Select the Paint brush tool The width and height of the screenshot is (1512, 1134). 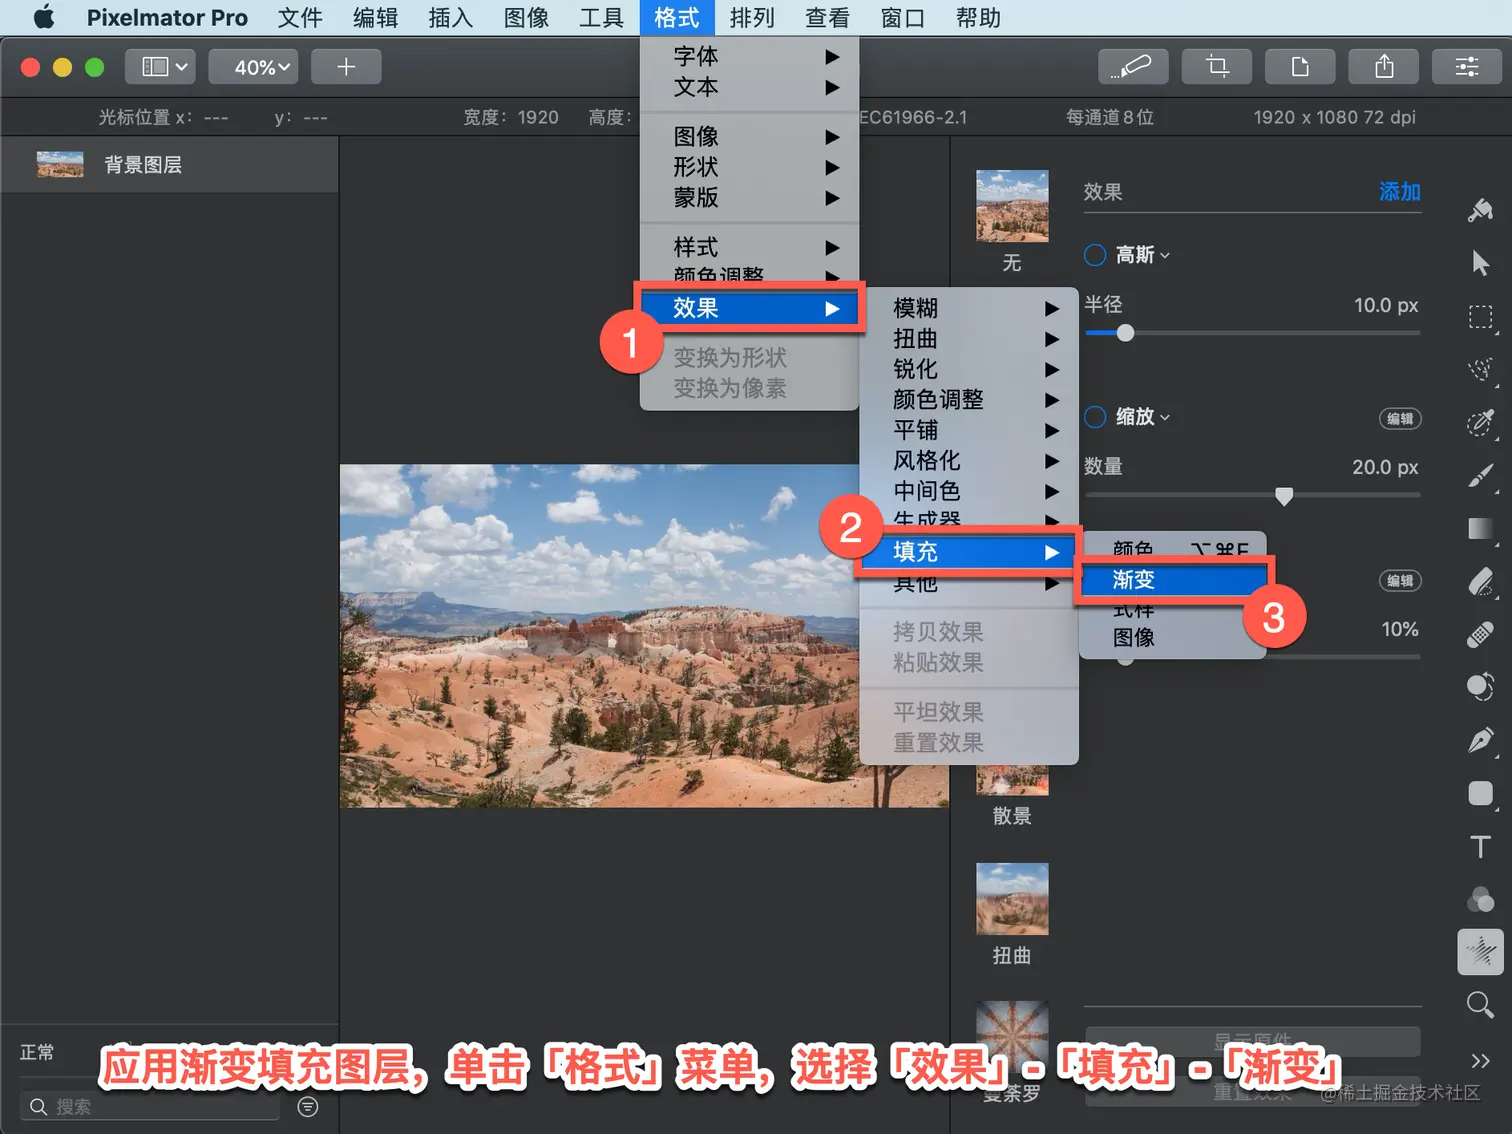pos(1480,476)
